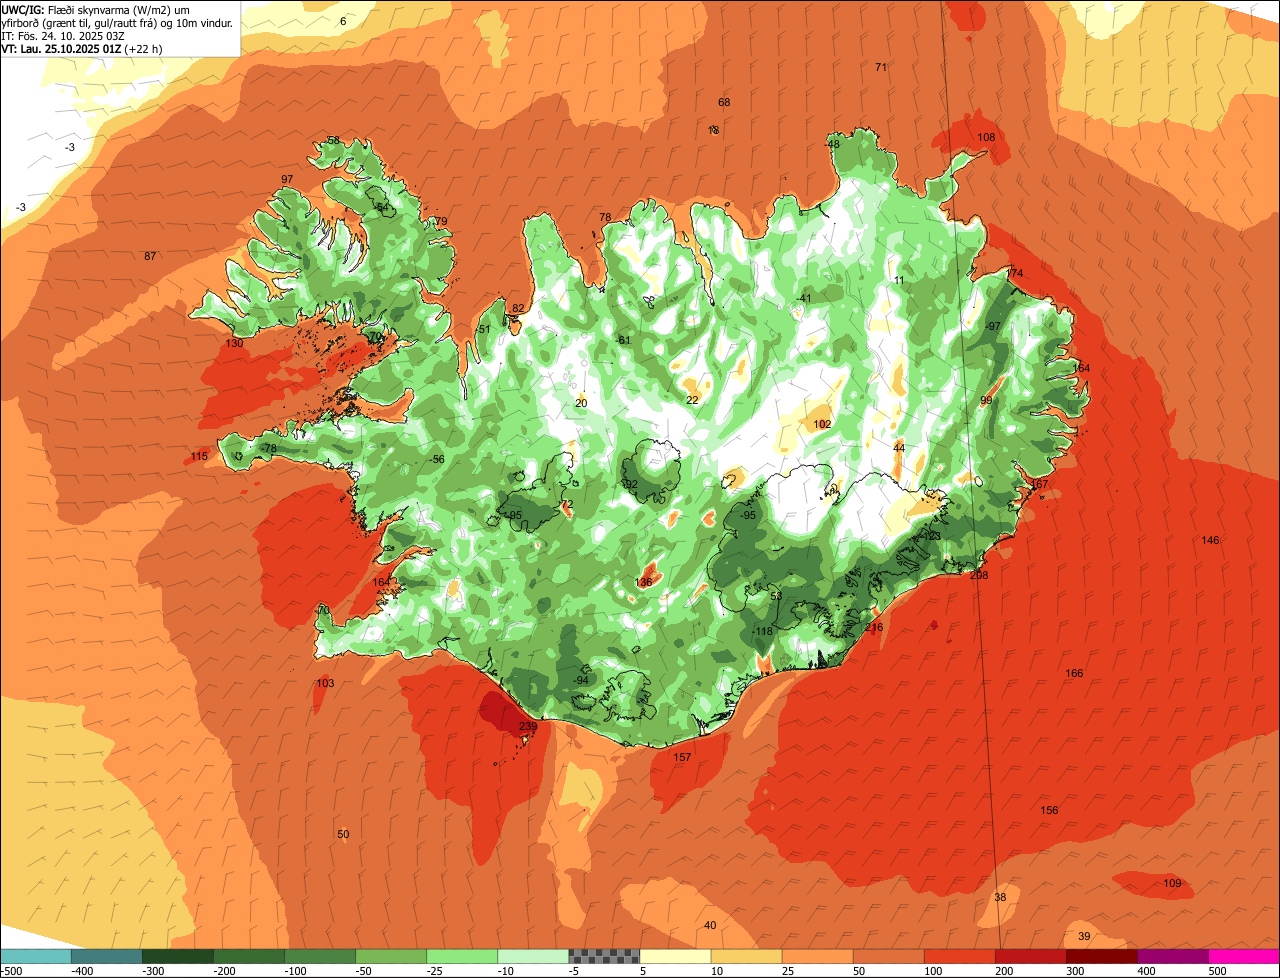1280x978 pixels.
Task: Click the light teal -500 legend swatch
Action: pos(35,956)
